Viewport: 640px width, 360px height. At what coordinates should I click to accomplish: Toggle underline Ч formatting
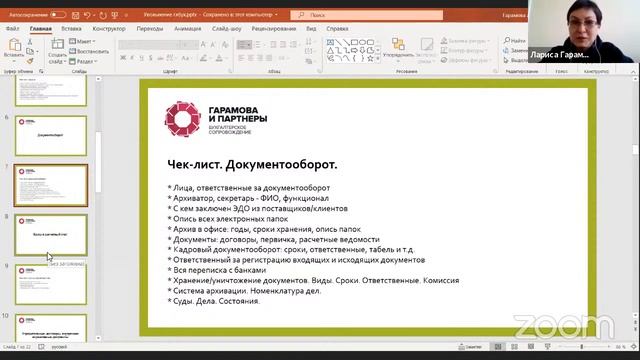point(142,58)
